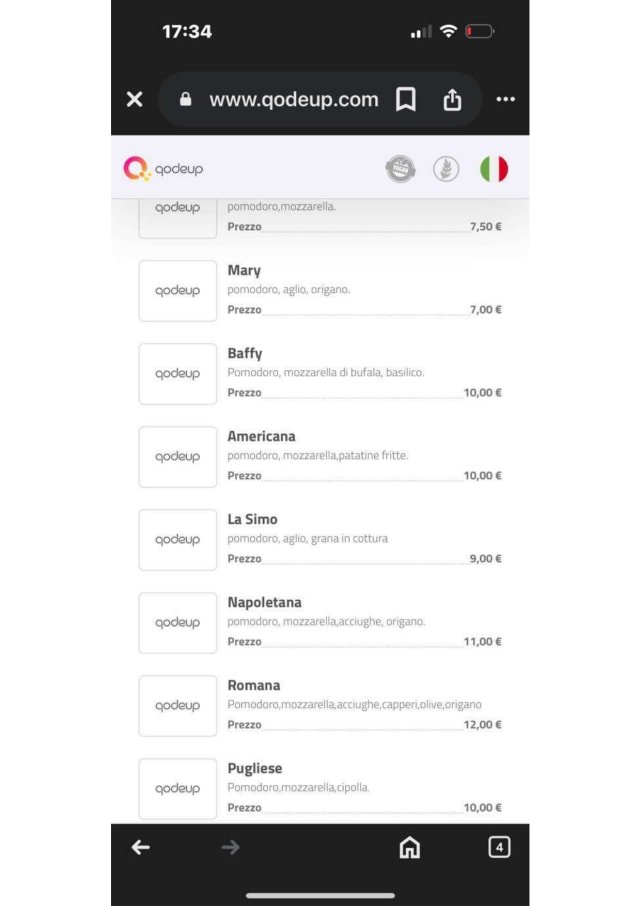The width and height of the screenshot is (640, 906).
Task: Select the Napoletana pizza title
Action: 264,602
